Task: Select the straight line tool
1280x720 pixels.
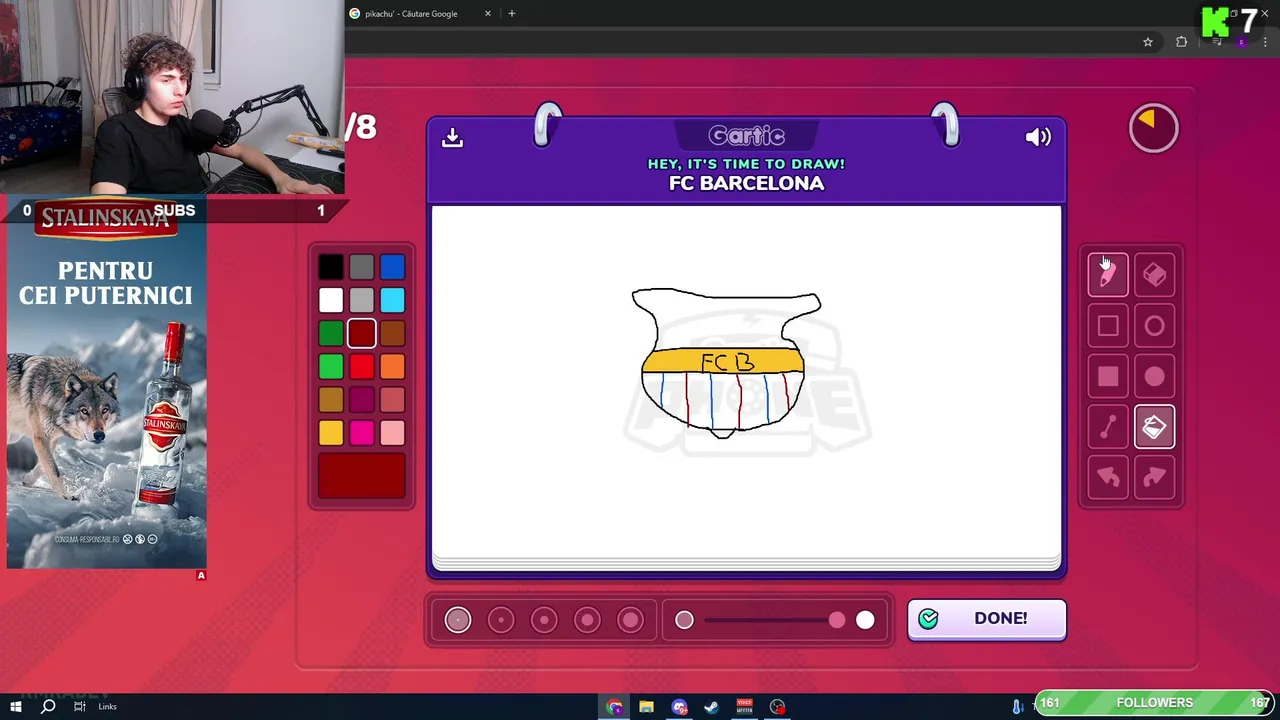Action: pos(1108,428)
